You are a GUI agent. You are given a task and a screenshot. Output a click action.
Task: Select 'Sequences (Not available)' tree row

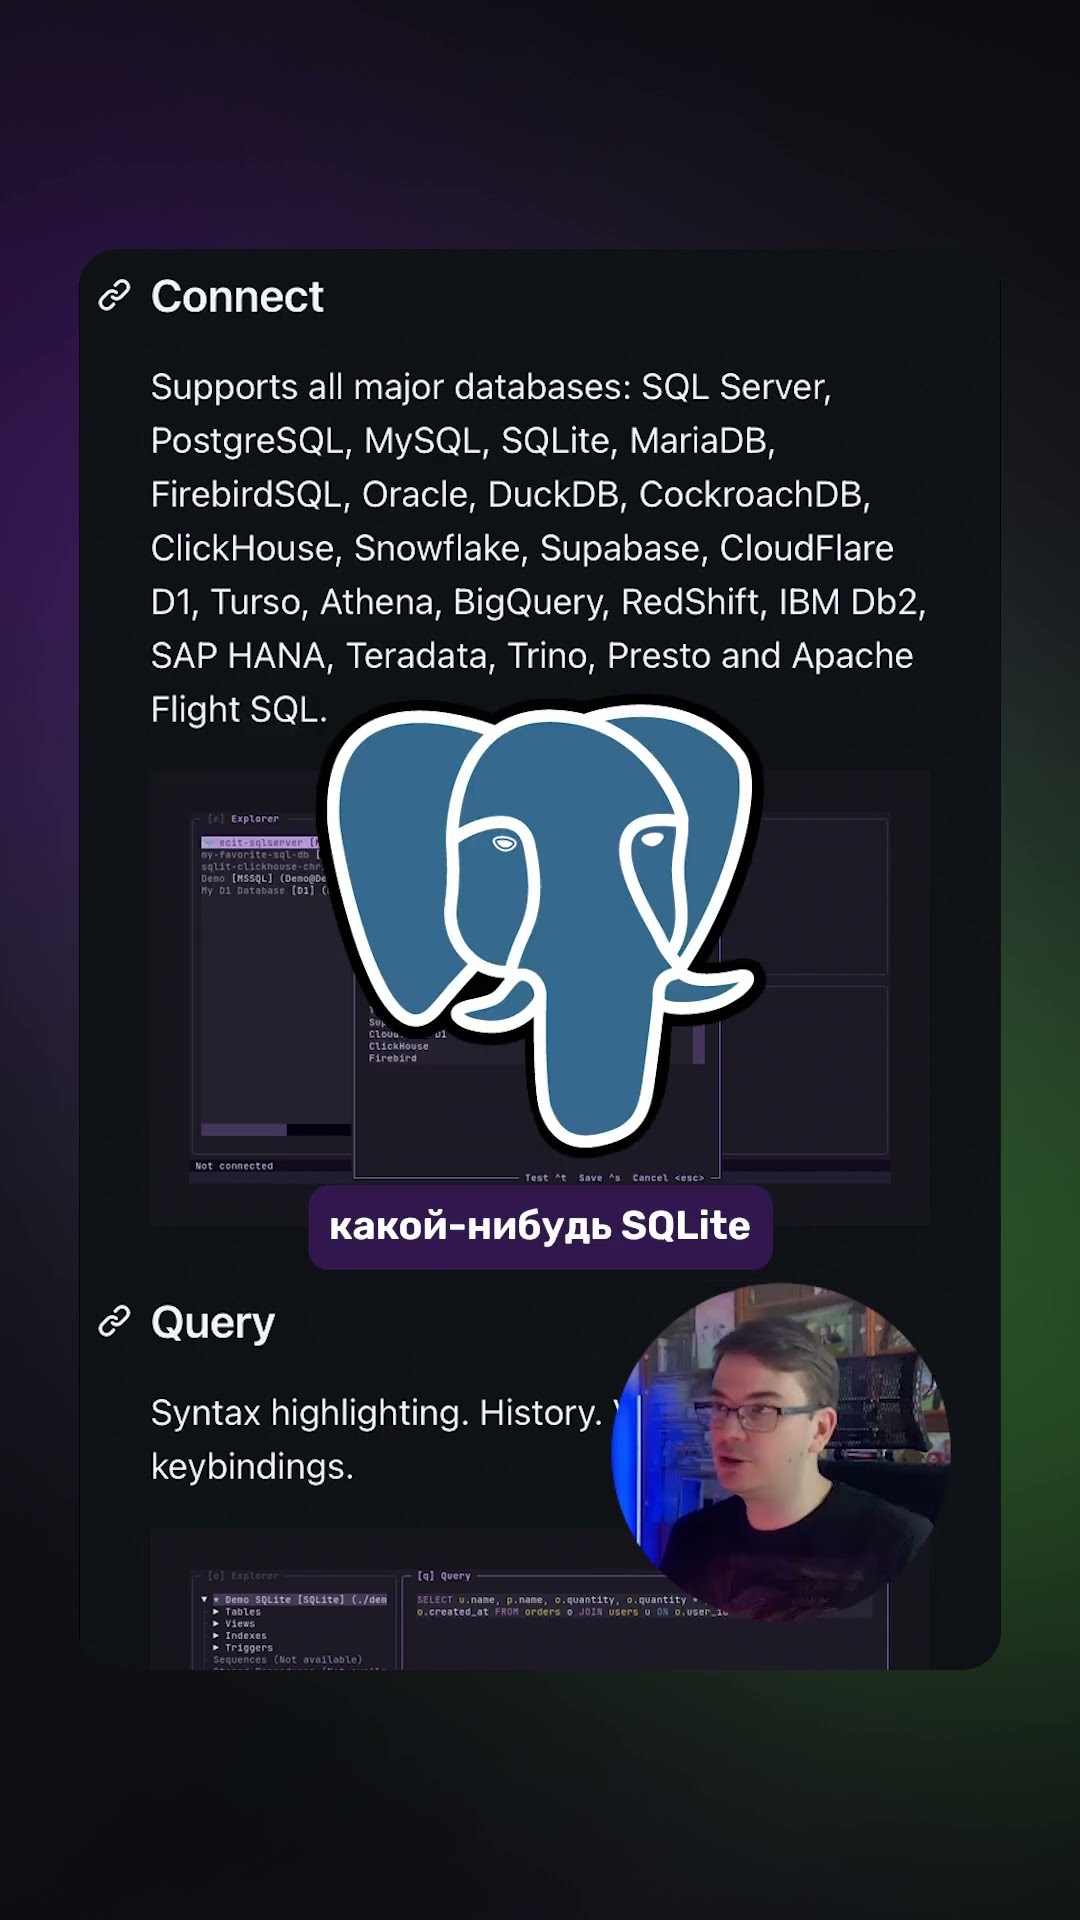[x=287, y=1660]
